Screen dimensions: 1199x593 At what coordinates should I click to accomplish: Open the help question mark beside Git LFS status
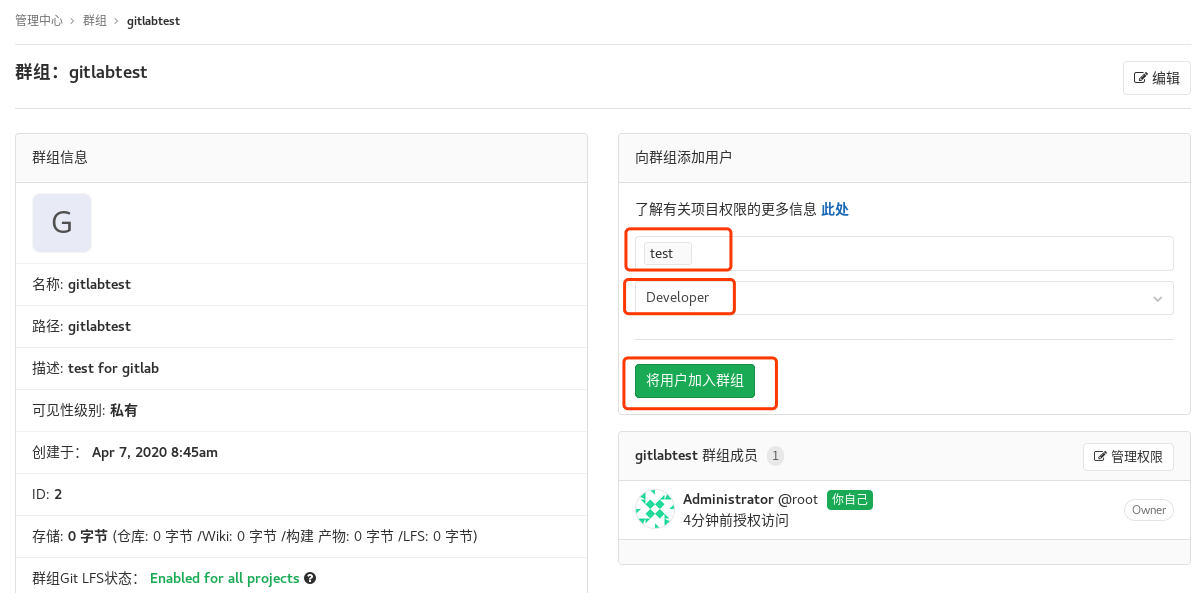(x=309, y=577)
